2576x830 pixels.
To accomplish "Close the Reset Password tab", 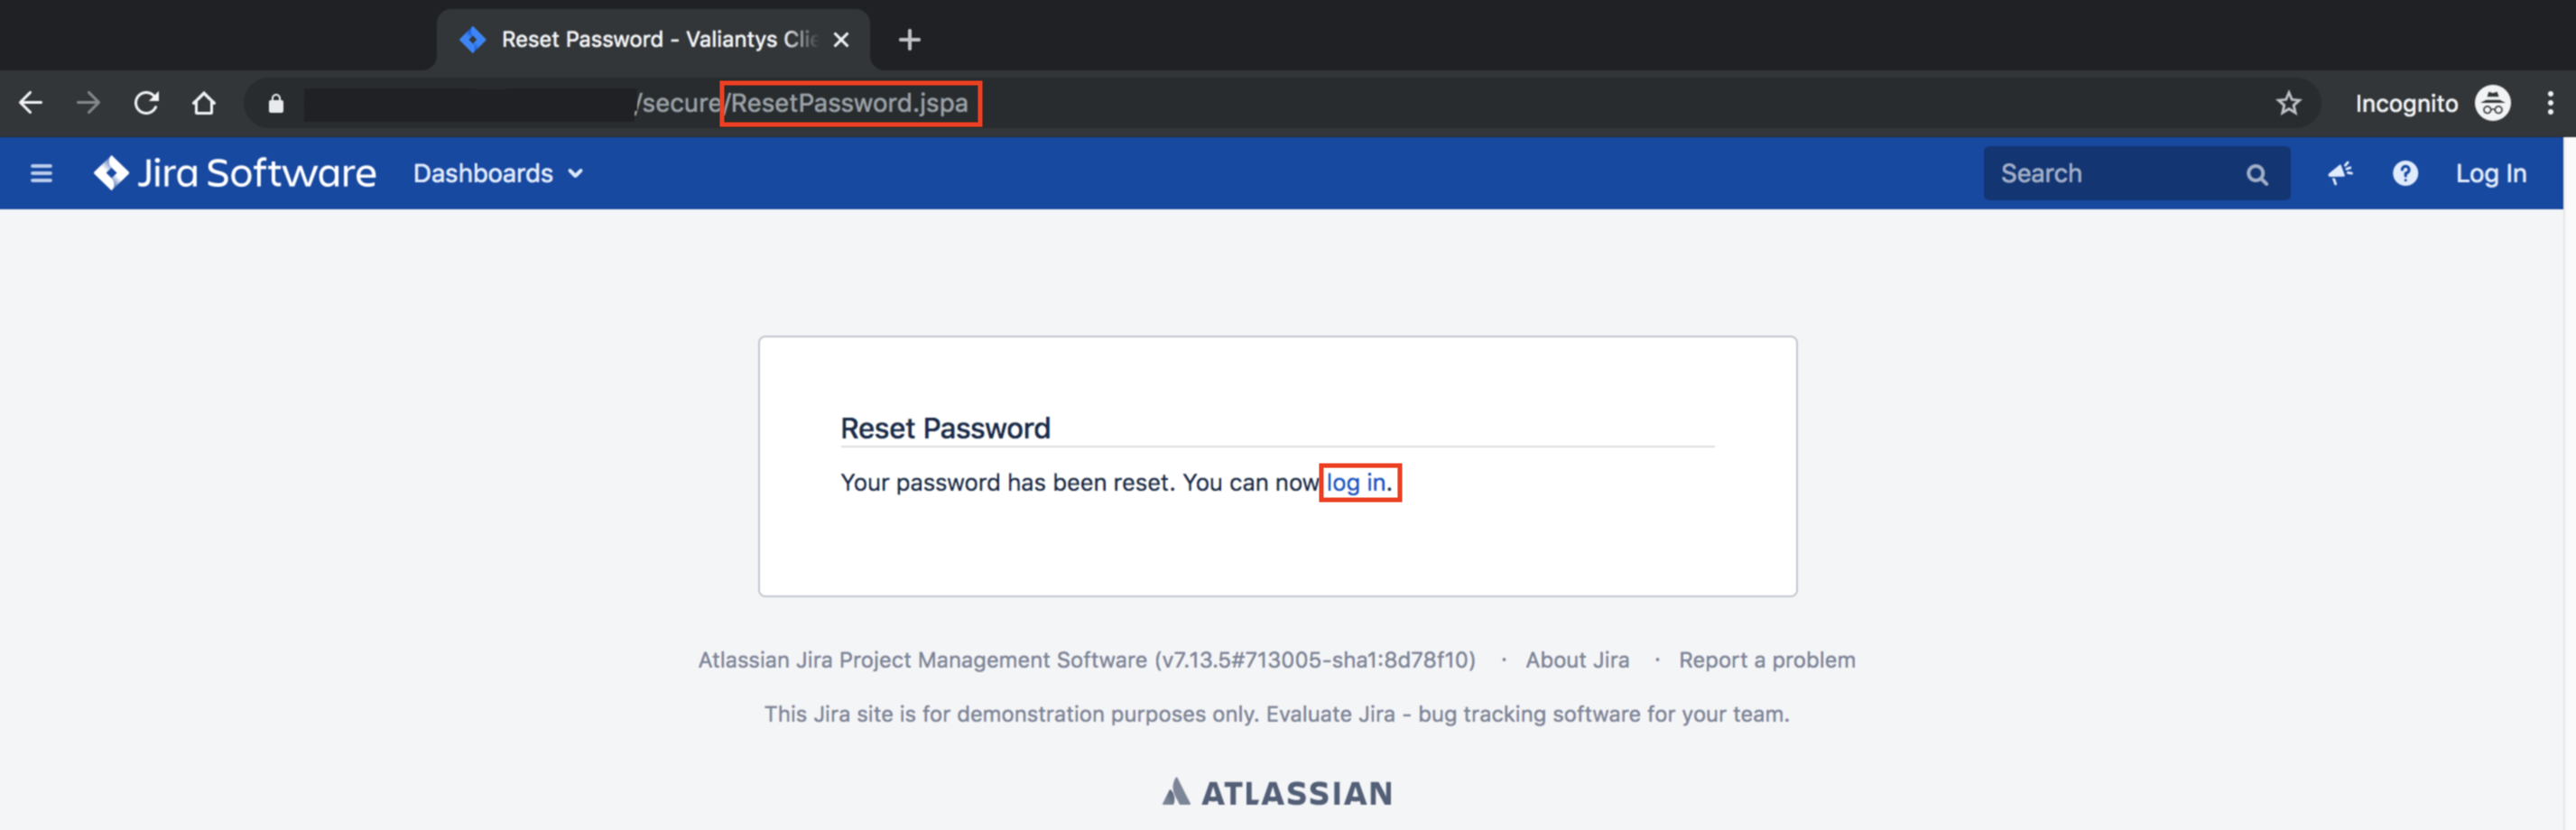I will point(841,40).
